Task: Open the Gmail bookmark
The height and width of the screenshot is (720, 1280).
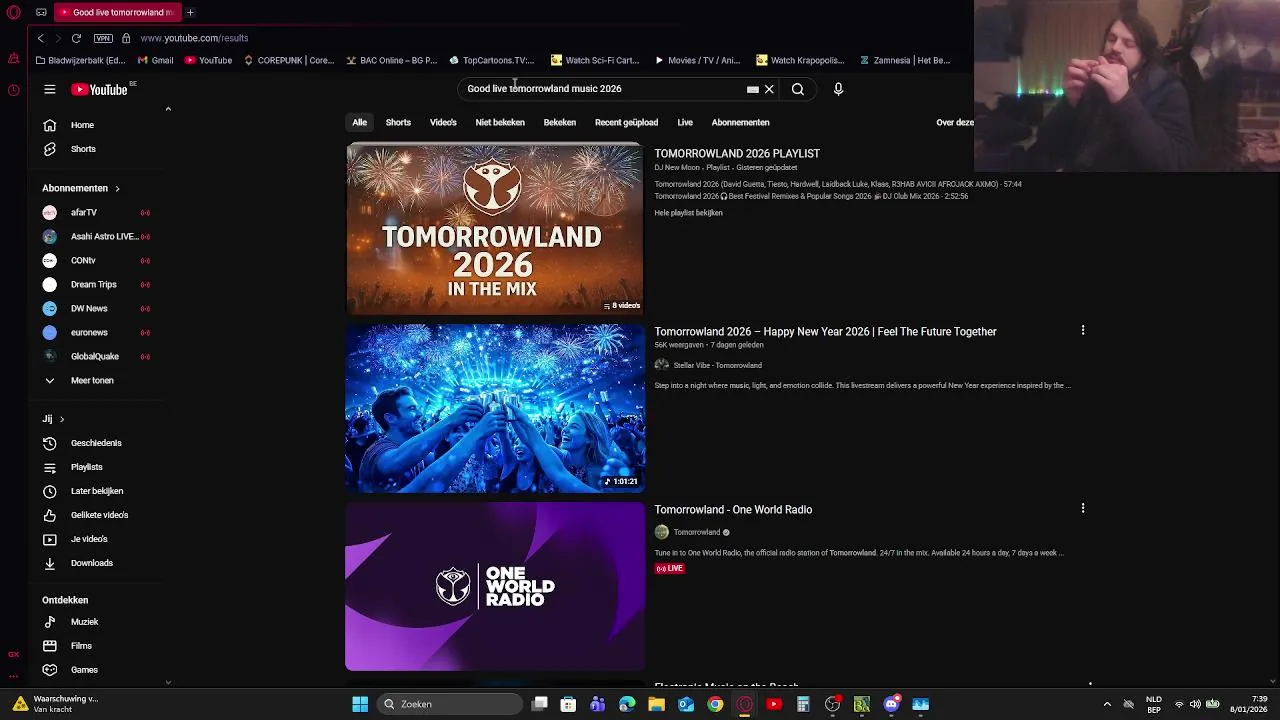Action: coord(155,60)
